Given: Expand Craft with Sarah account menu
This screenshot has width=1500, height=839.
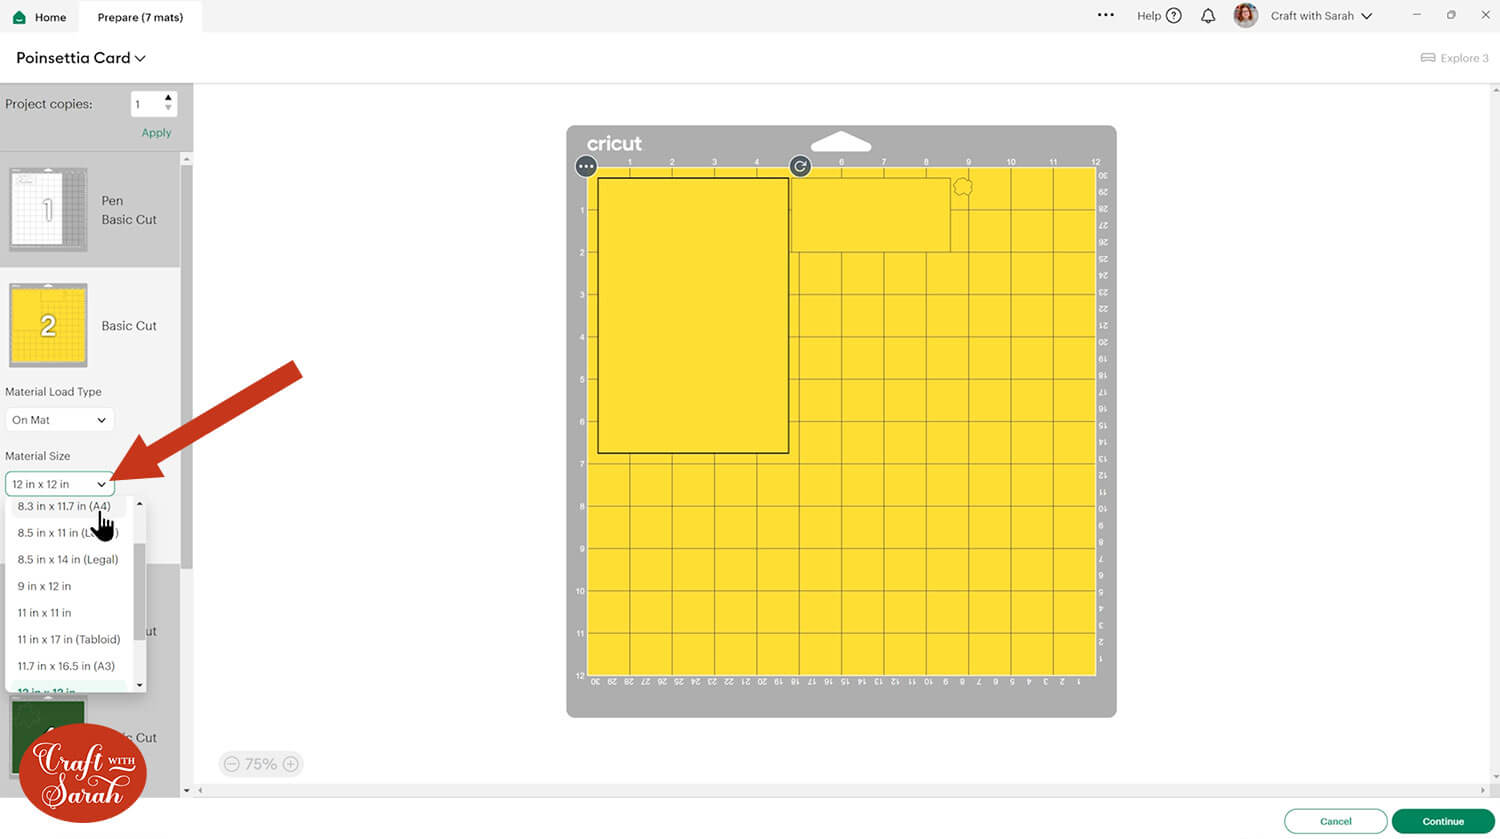Looking at the screenshot, I should point(1321,16).
